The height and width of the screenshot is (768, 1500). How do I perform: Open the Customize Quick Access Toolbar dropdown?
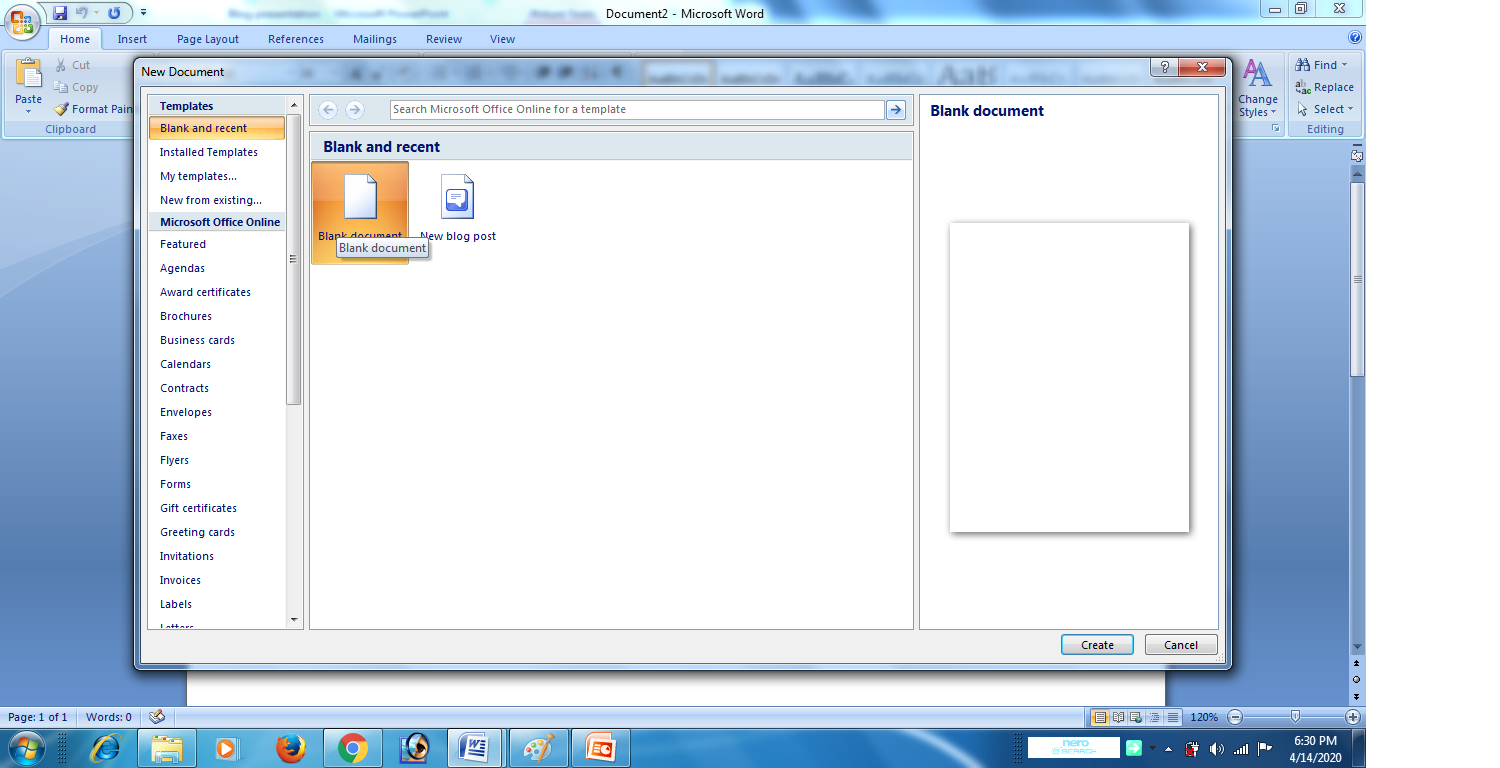click(x=143, y=13)
